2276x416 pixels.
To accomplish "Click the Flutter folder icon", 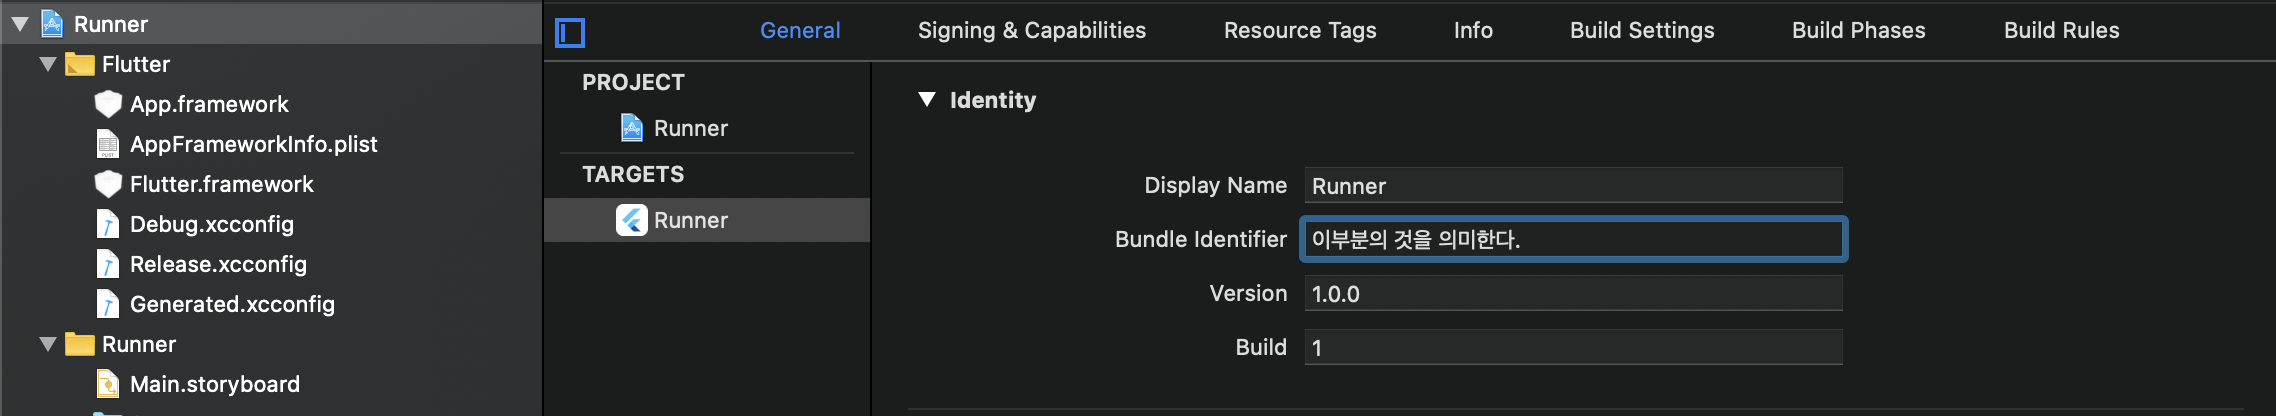I will click(79, 64).
